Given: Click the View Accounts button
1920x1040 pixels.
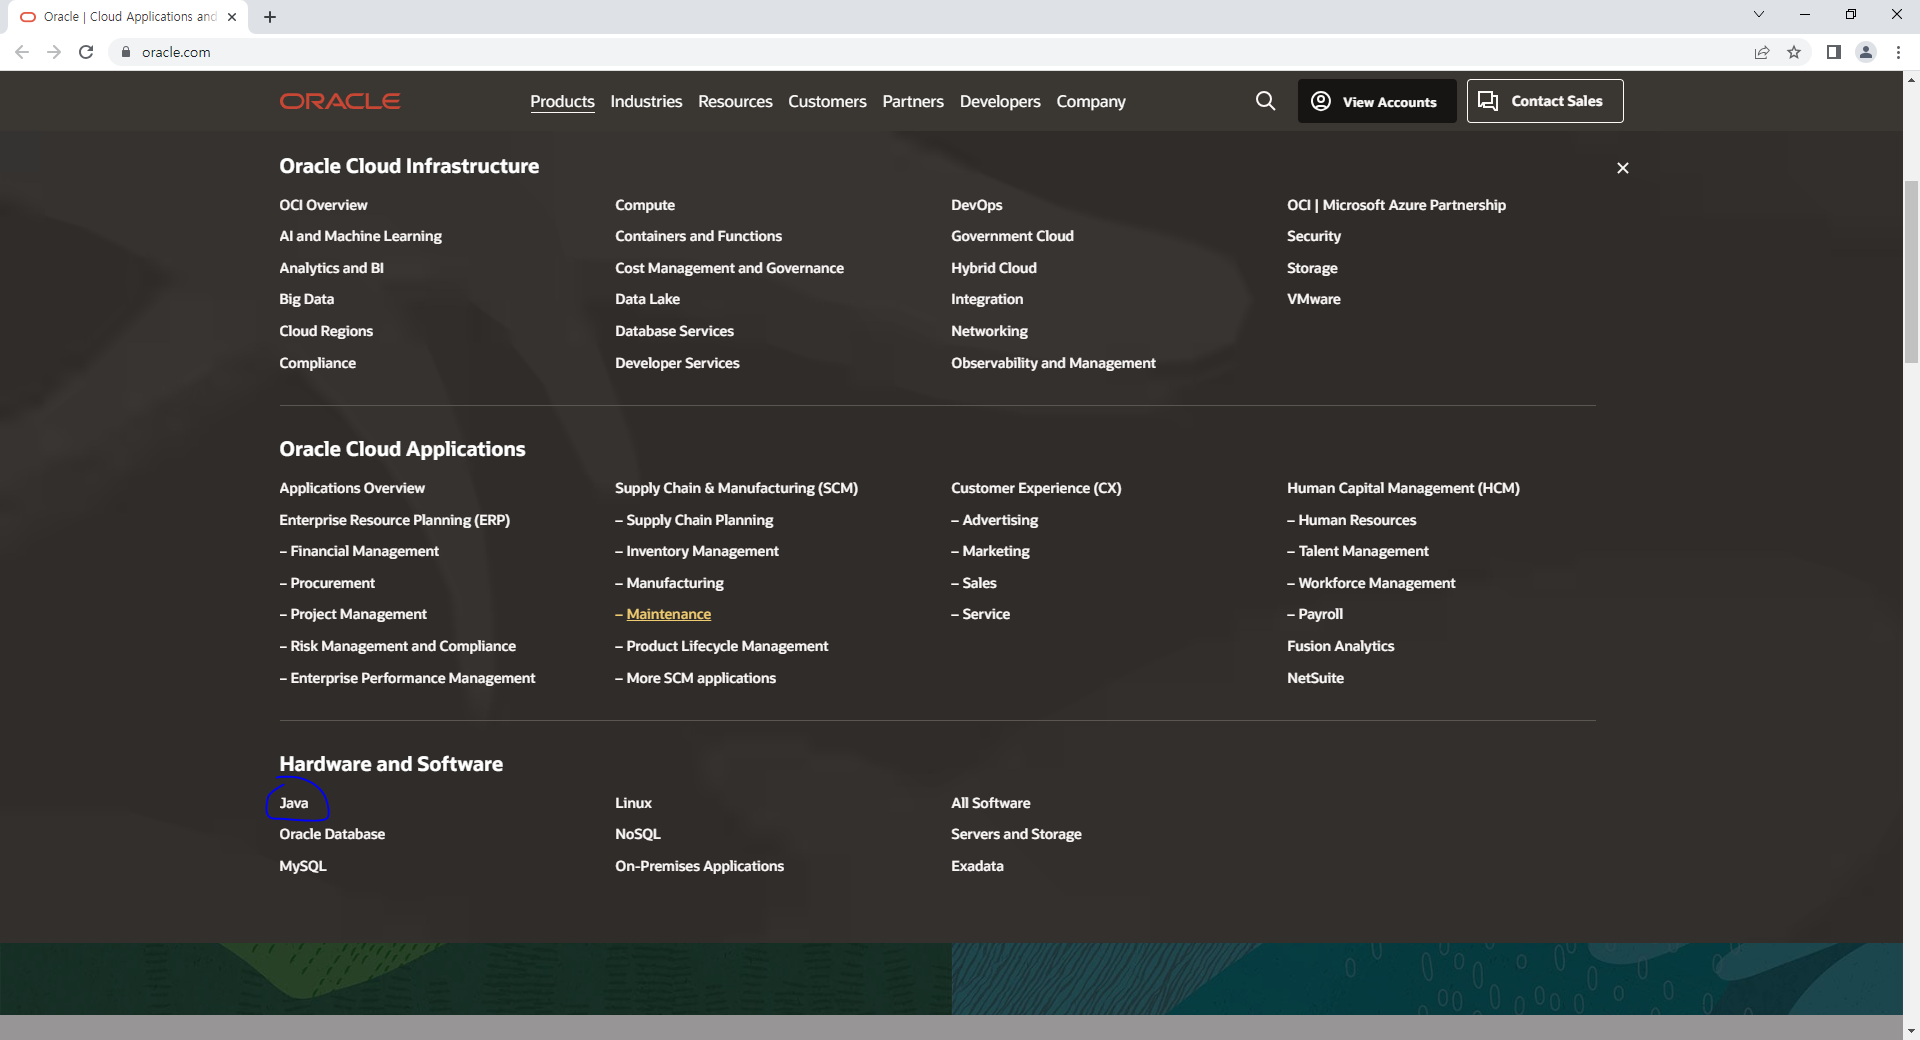Looking at the screenshot, I should [x=1377, y=101].
